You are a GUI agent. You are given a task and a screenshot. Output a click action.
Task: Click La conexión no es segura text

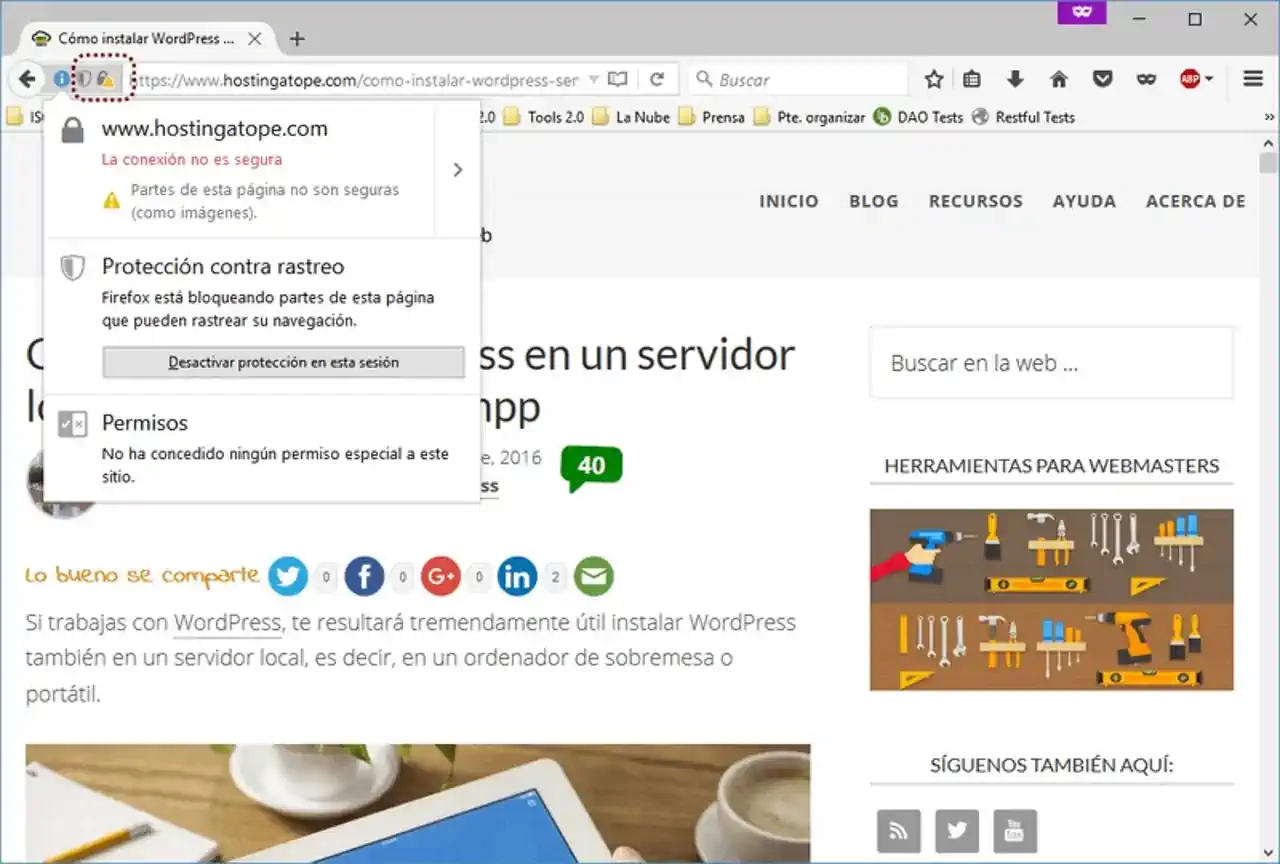192,159
